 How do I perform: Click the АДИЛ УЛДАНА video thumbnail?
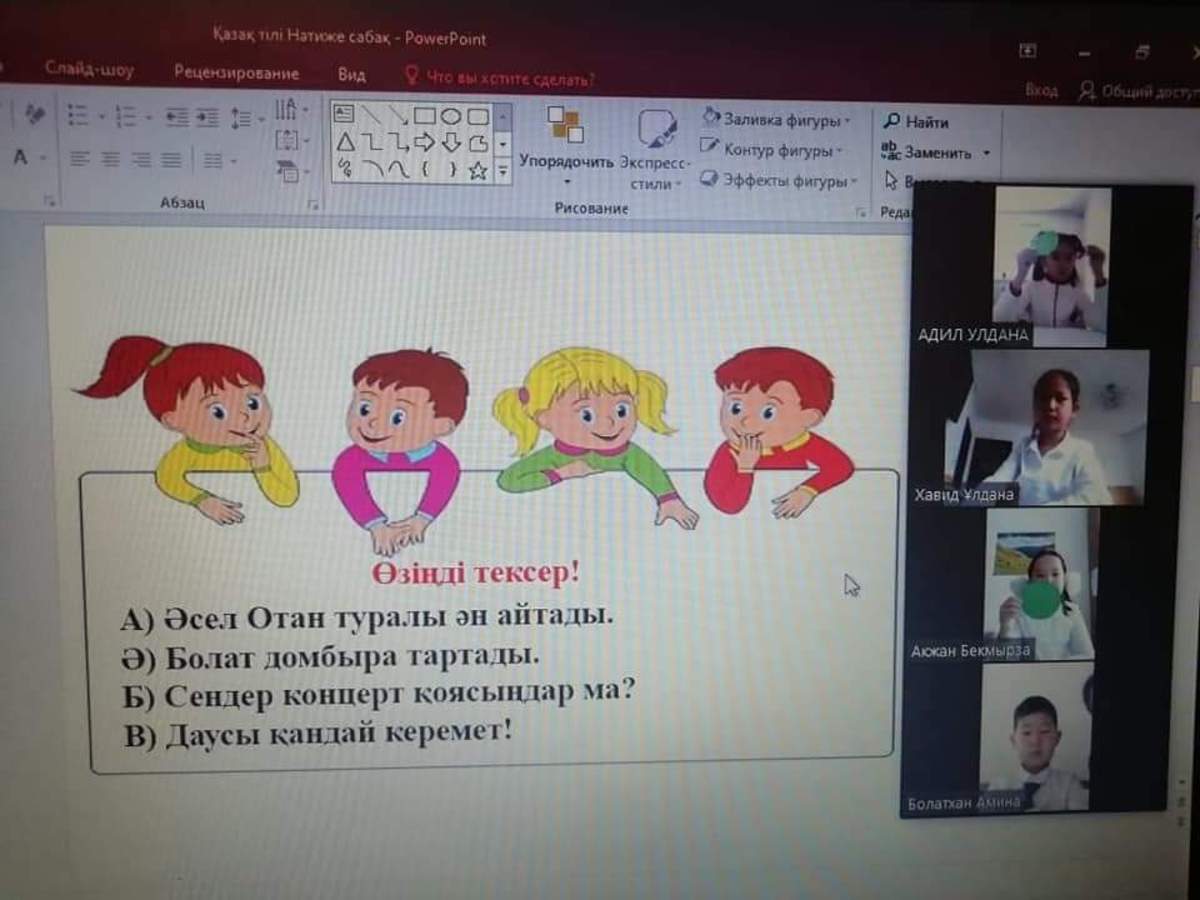1051,267
